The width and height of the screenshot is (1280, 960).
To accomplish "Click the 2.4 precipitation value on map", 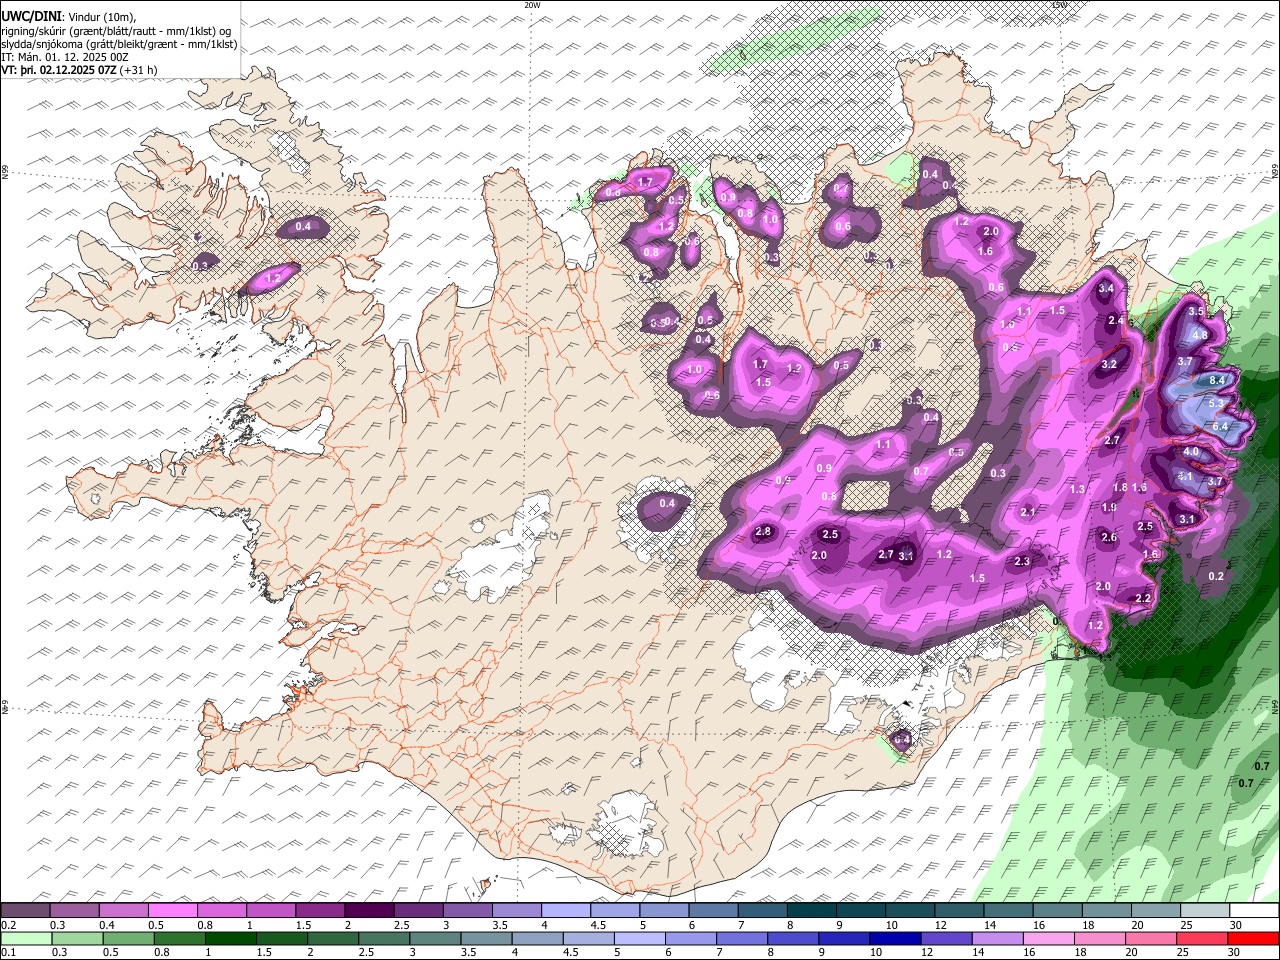I will [x=1116, y=321].
